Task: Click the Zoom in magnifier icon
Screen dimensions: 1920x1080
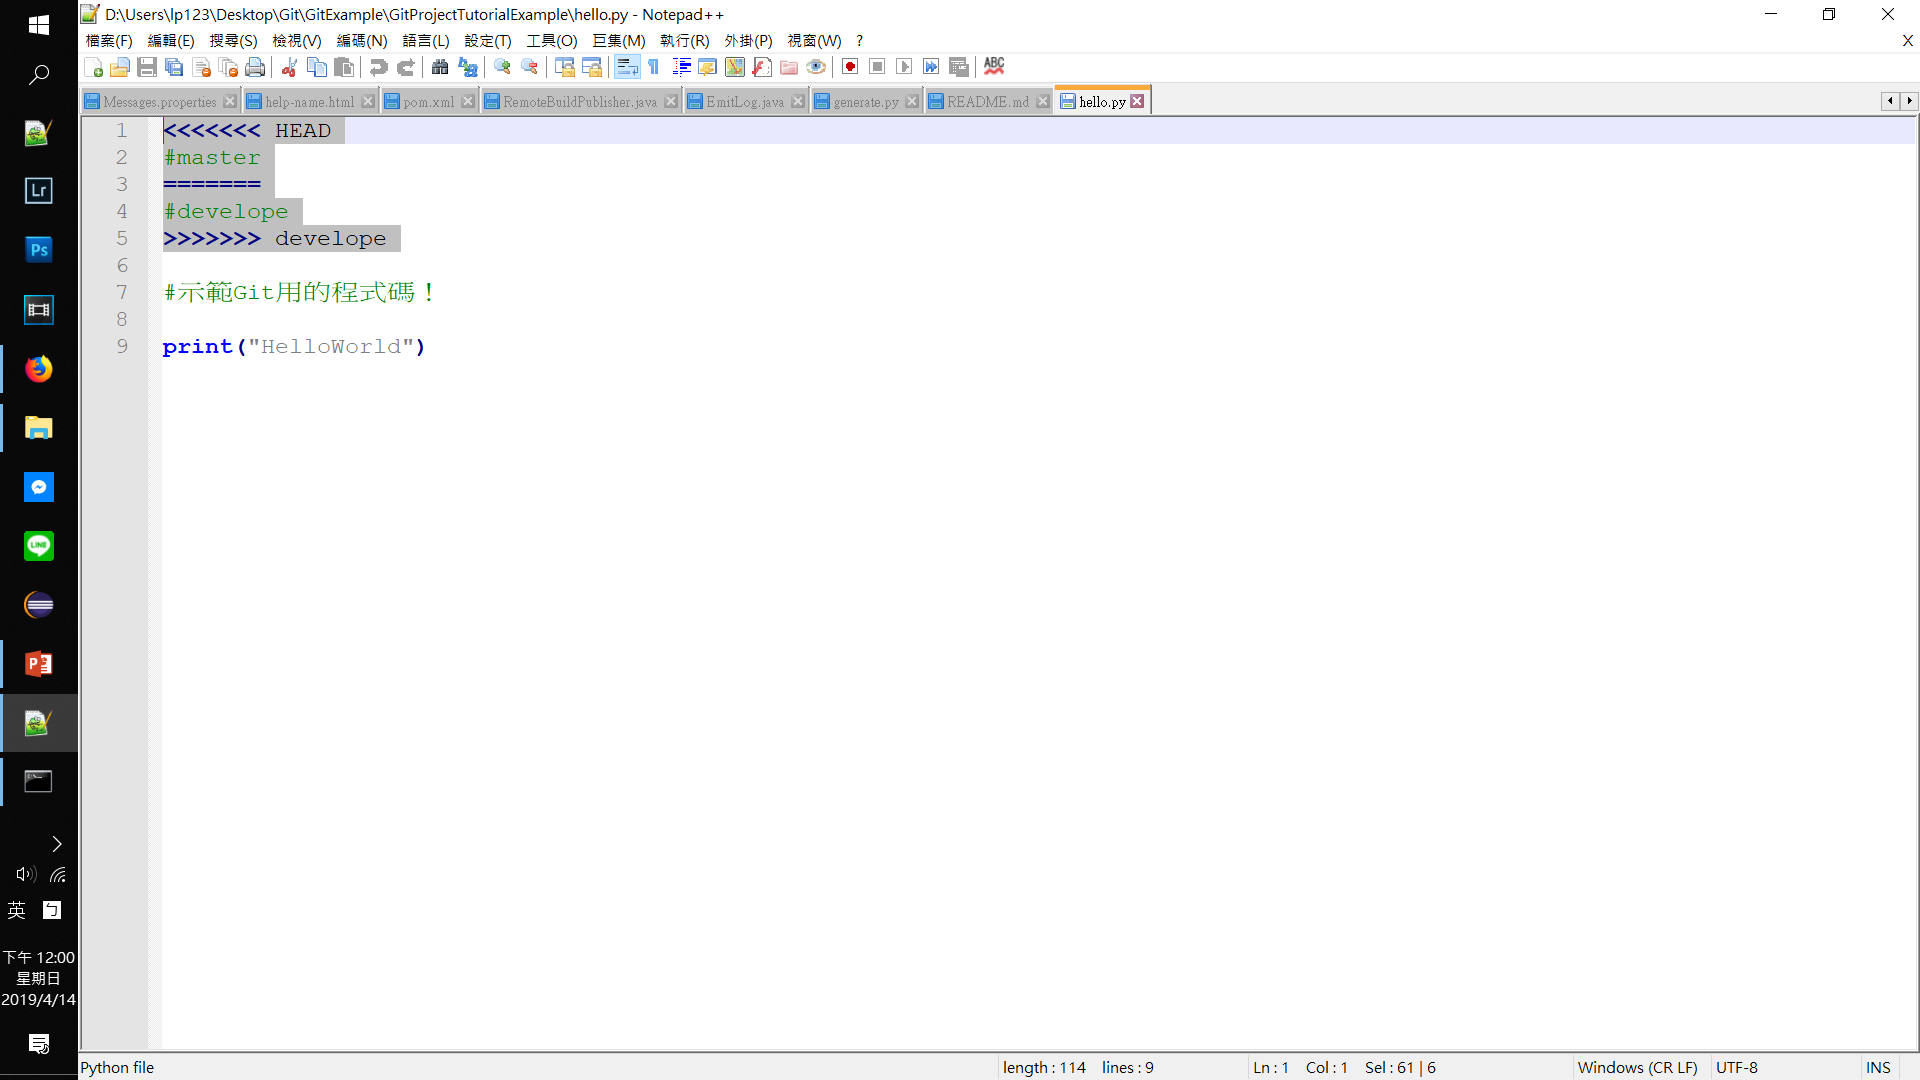Action: [x=502, y=67]
